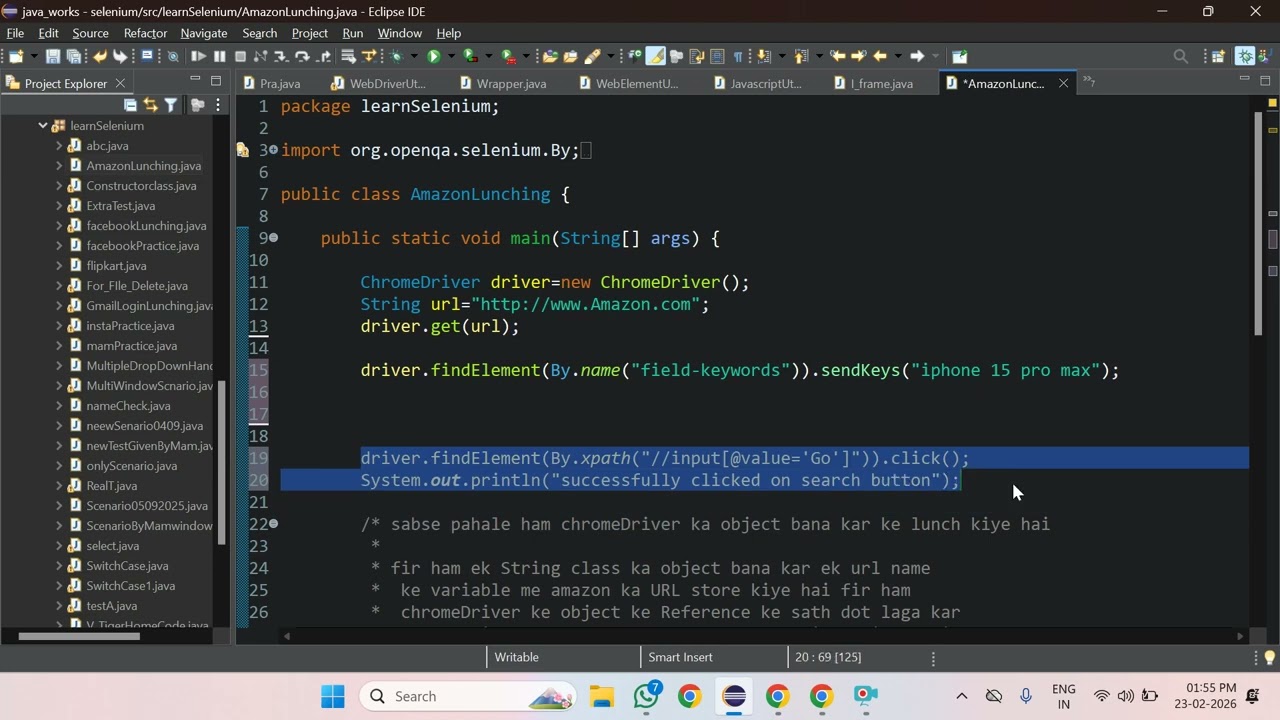Click the toolbar Search magnifier icon

tap(1180, 56)
